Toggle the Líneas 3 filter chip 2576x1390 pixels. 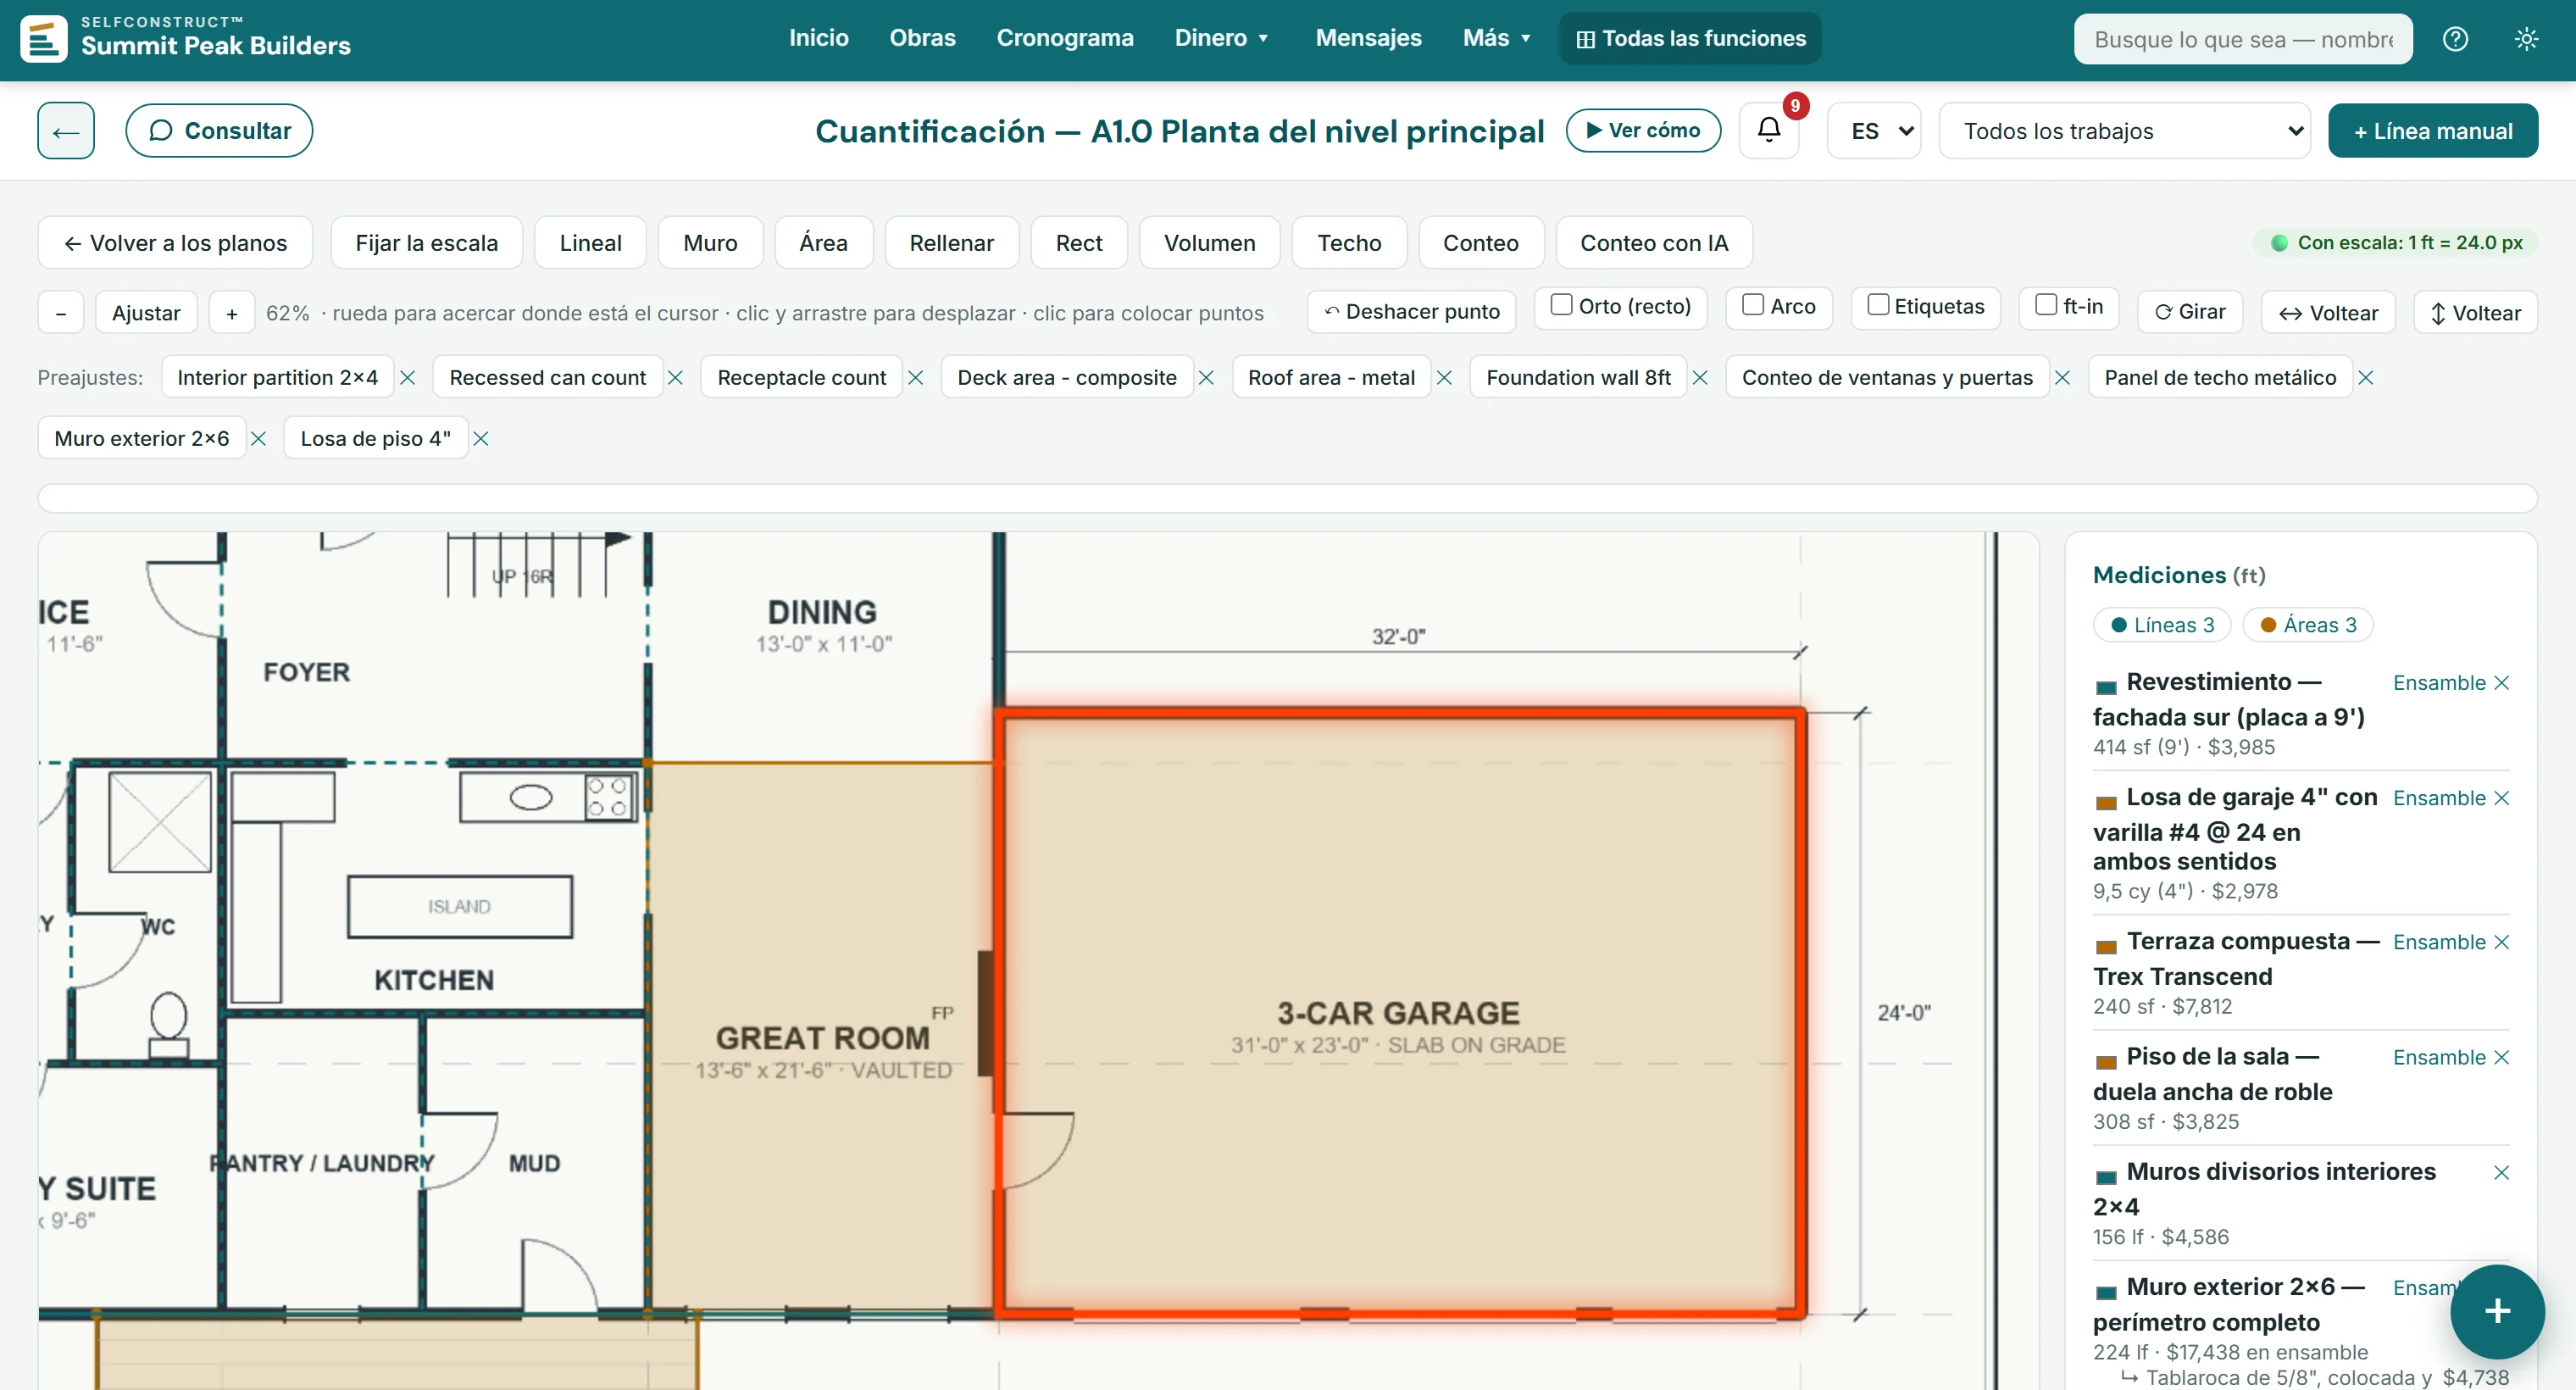point(2162,625)
